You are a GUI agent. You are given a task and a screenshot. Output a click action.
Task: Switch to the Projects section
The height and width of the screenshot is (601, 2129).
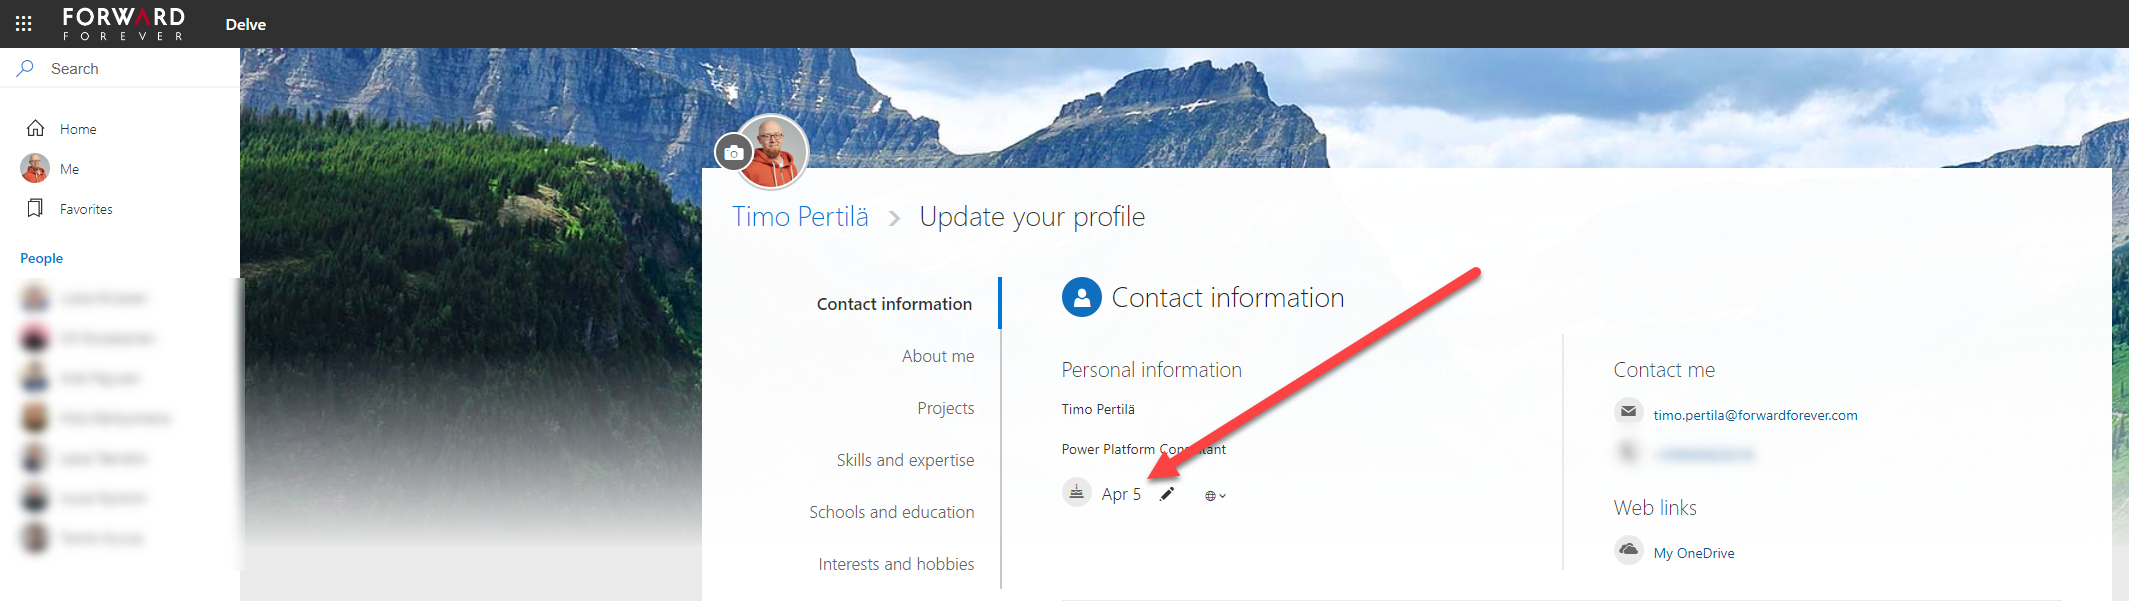click(945, 408)
